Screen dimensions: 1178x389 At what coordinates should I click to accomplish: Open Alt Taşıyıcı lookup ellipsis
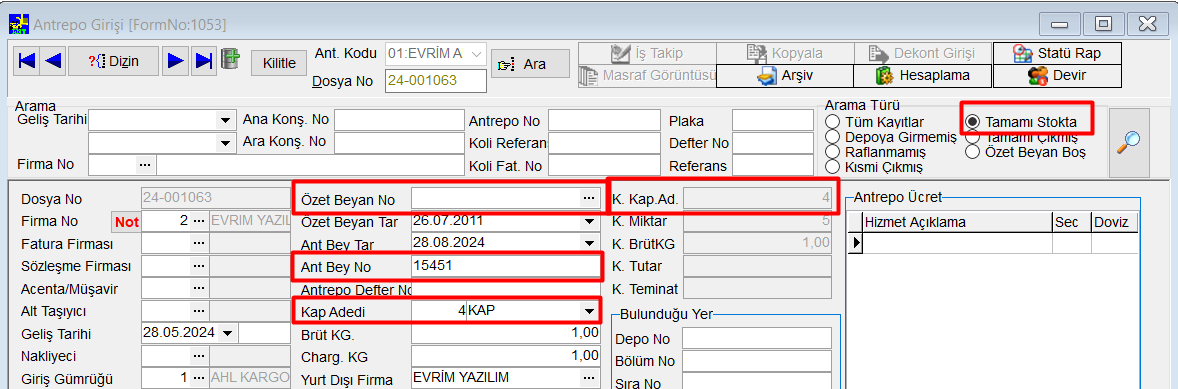(x=198, y=310)
